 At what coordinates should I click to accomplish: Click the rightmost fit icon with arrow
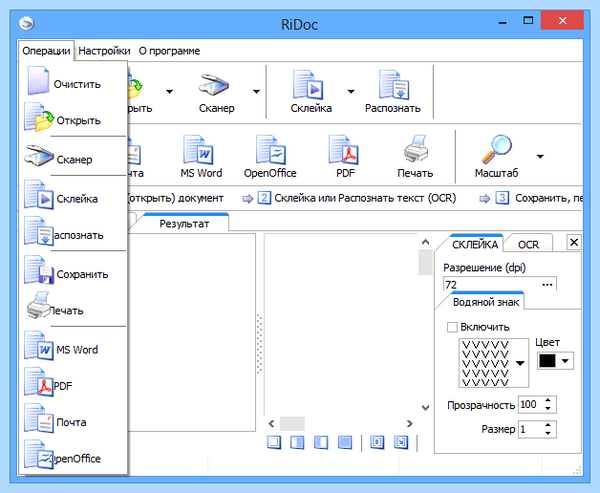click(401, 442)
